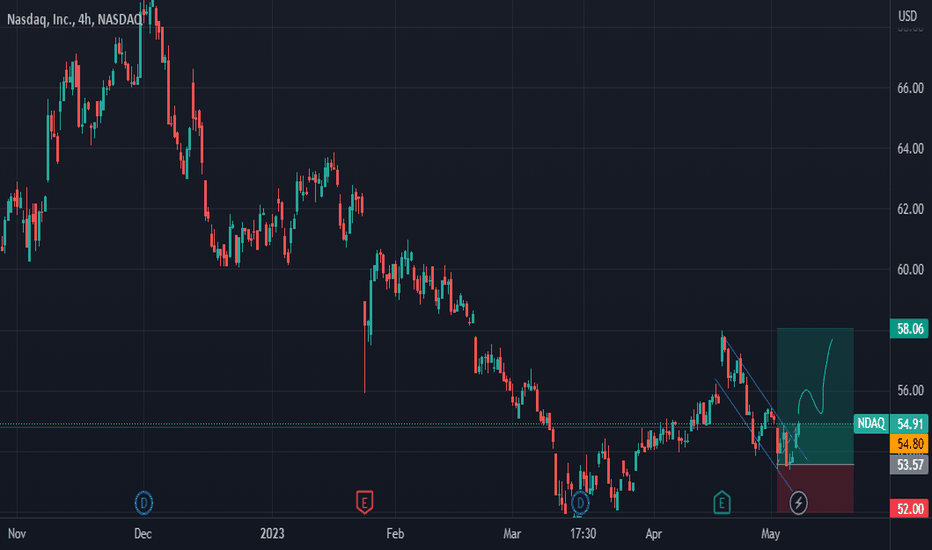
Task: Click the 2023 time axis label
Action: coord(272,533)
